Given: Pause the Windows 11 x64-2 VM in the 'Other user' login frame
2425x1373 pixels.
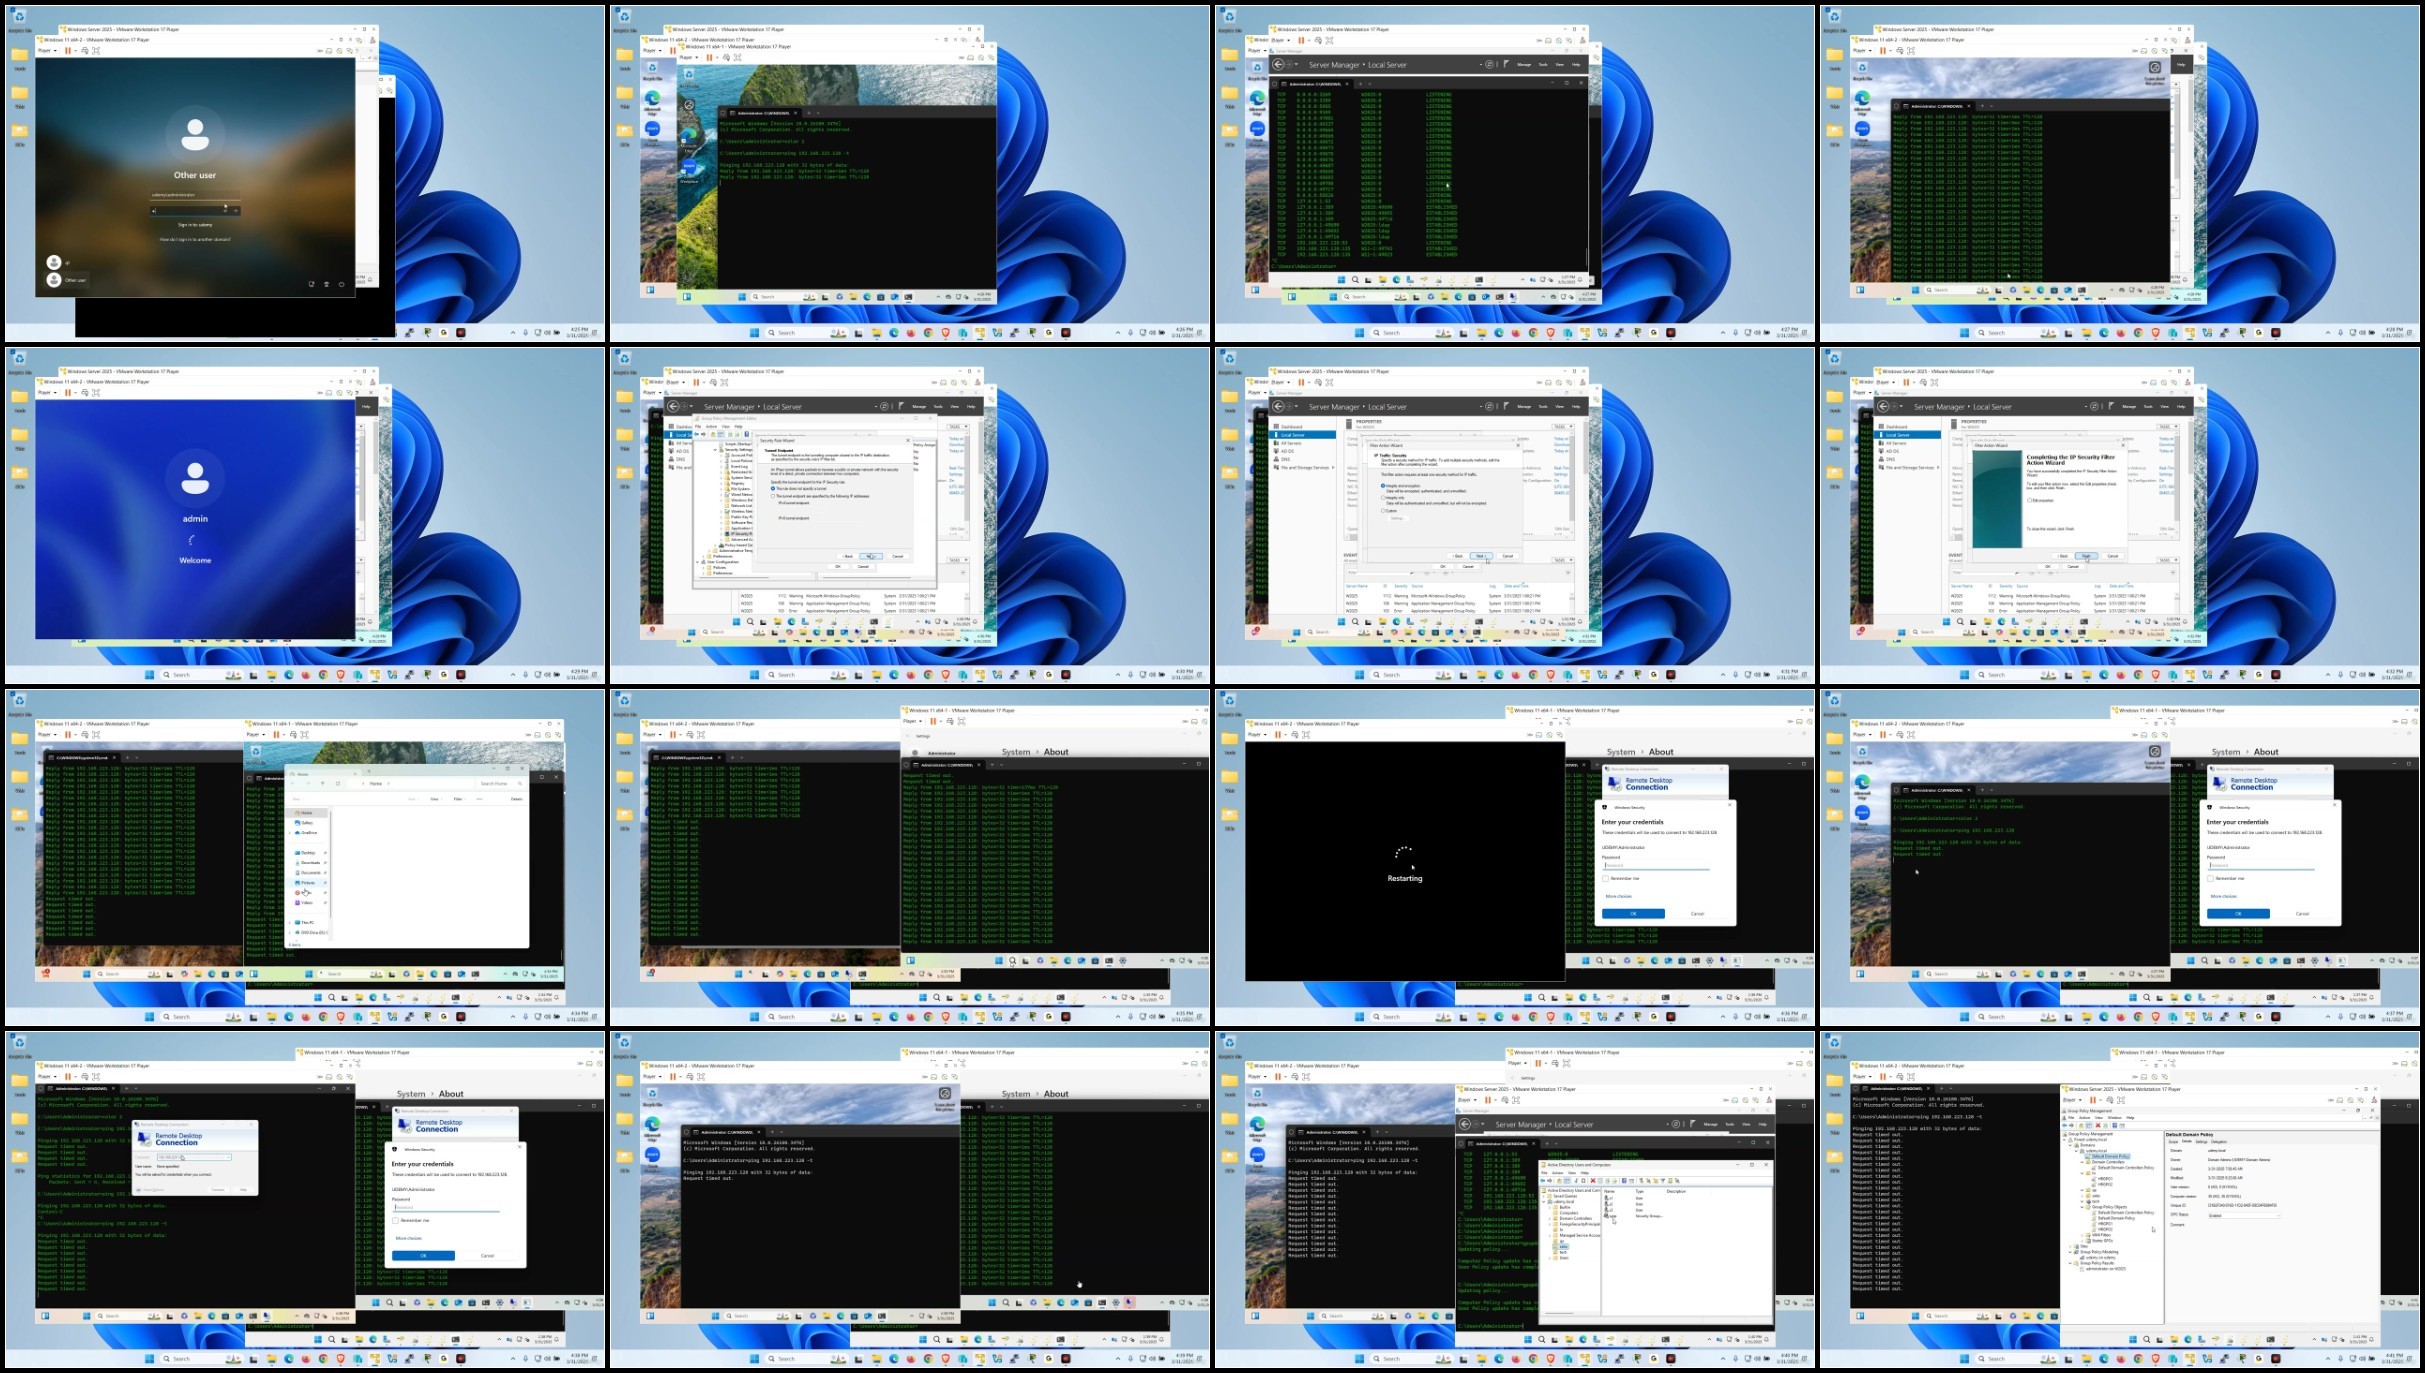Looking at the screenshot, I should click(x=68, y=50).
